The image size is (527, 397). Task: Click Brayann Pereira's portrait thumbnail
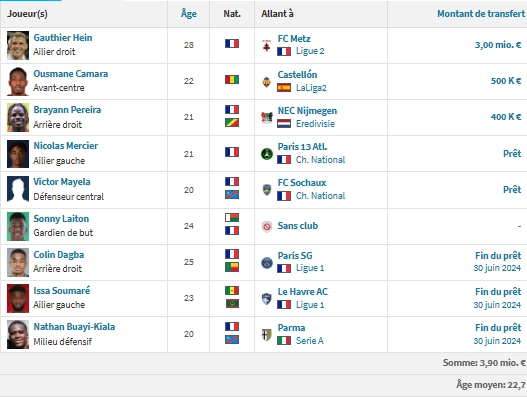tap(18, 117)
